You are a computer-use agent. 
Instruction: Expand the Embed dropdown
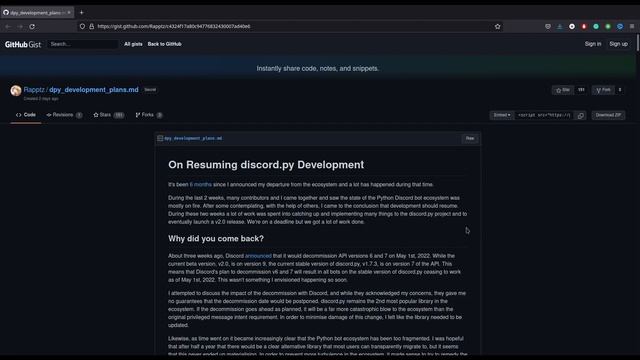tap(502, 115)
